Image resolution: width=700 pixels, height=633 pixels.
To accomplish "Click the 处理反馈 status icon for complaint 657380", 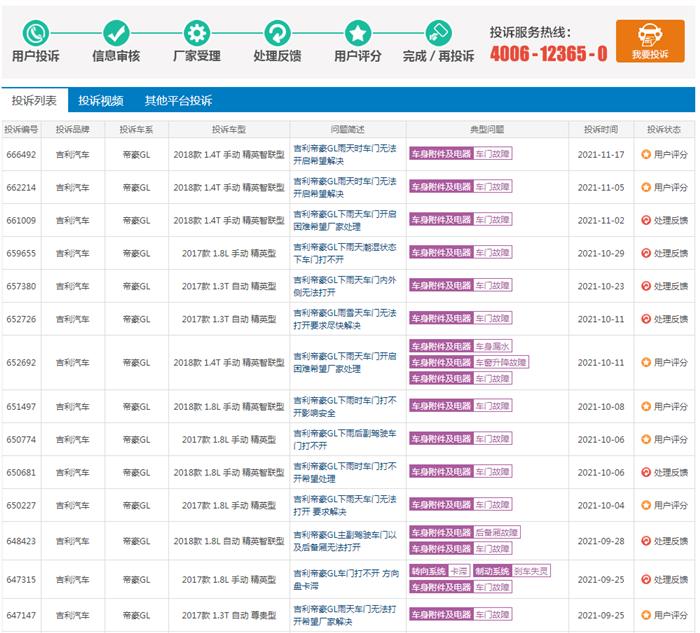I will click(x=646, y=286).
